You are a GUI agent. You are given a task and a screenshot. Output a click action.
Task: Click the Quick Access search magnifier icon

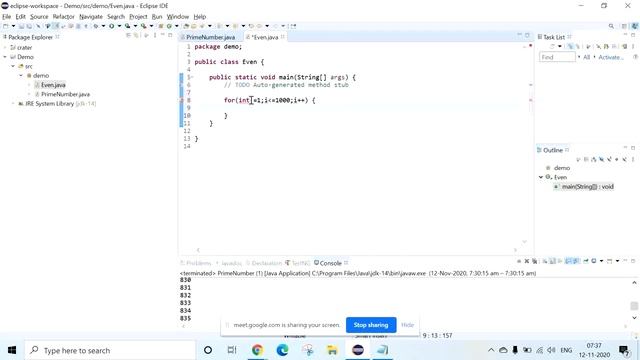tap(611, 26)
